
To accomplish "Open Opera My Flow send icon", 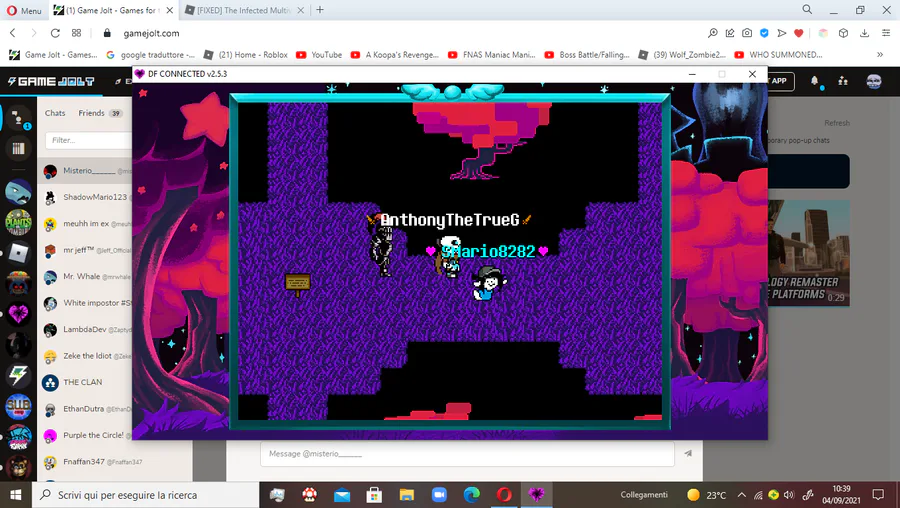I will pos(781,33).
